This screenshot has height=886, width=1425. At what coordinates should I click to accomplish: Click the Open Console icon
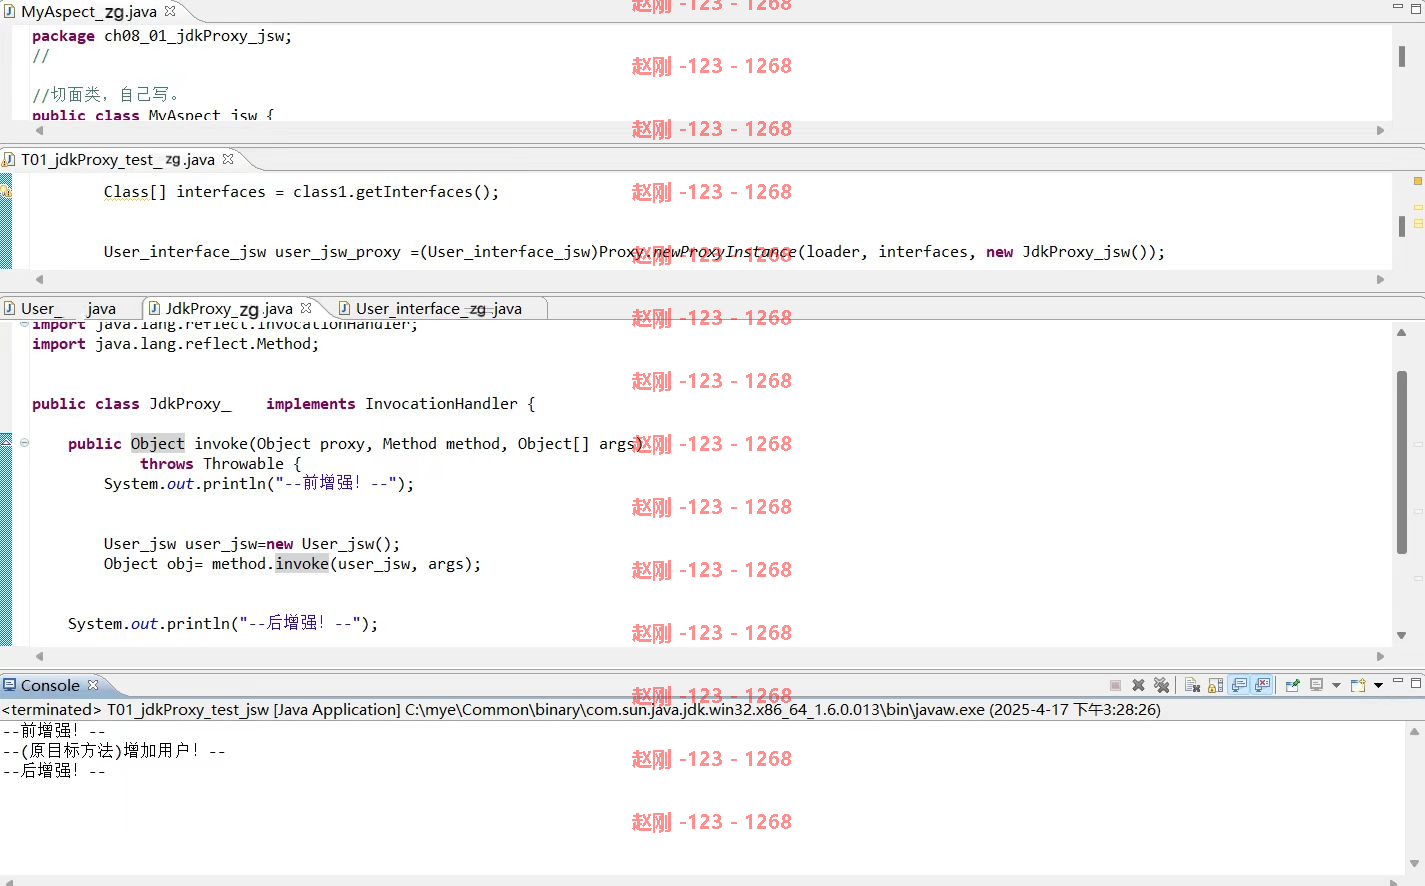[x=1358, y=685]
